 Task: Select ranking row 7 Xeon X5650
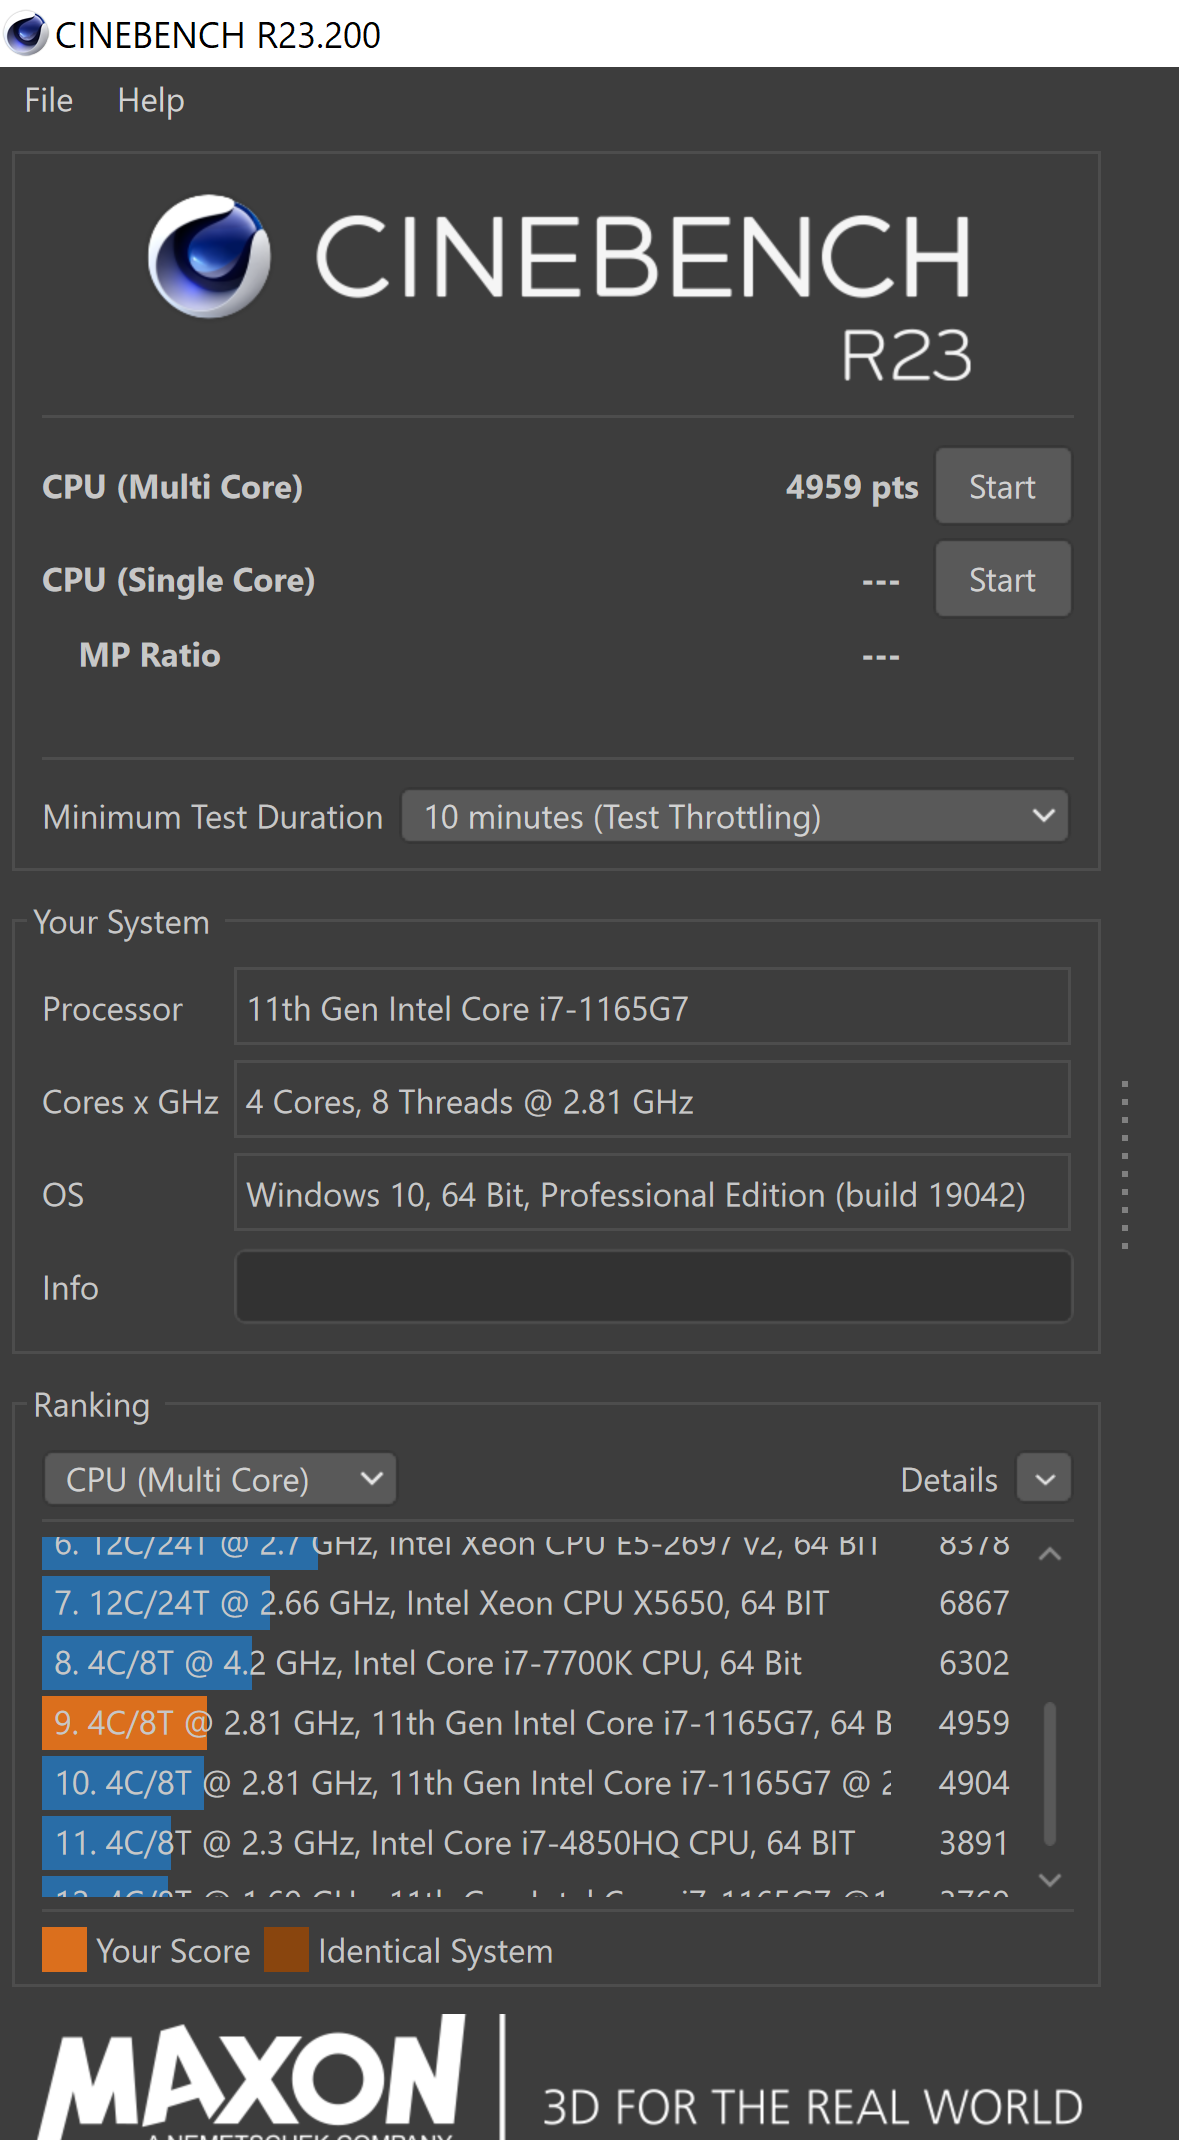coord(530,1603)
